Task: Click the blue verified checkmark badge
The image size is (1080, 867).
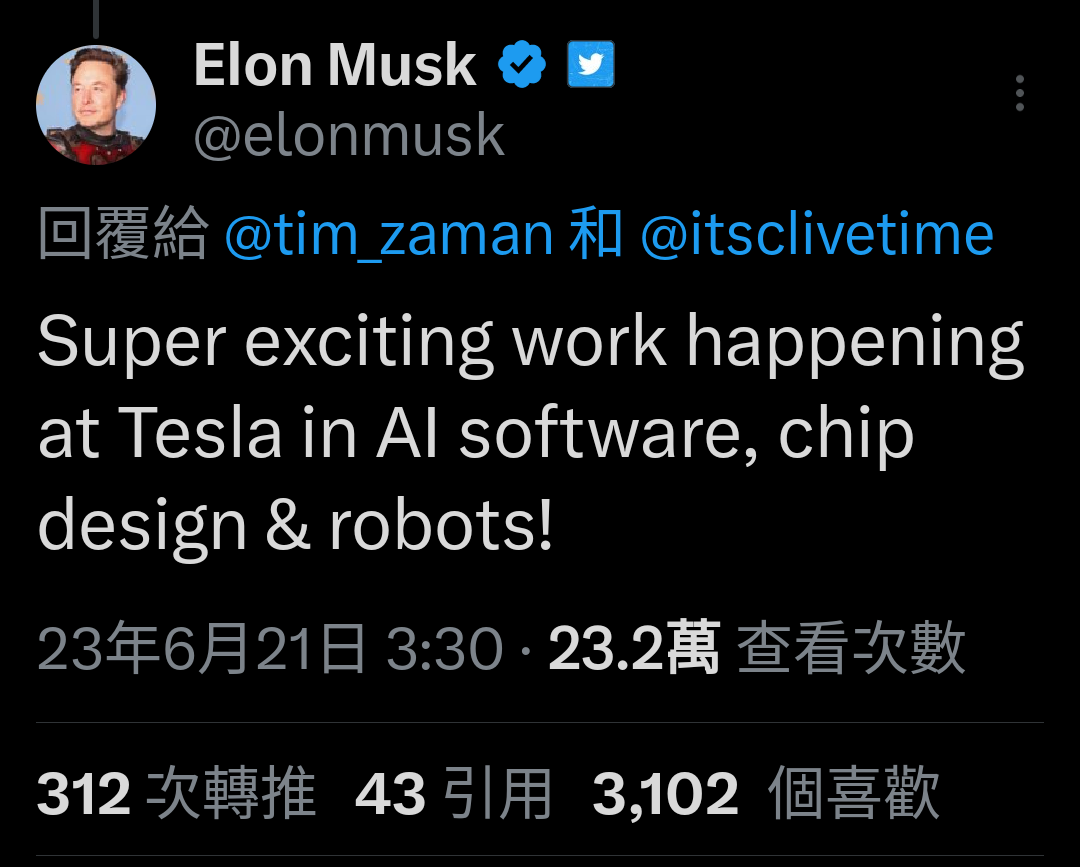Action: click(x=522, y=64)
